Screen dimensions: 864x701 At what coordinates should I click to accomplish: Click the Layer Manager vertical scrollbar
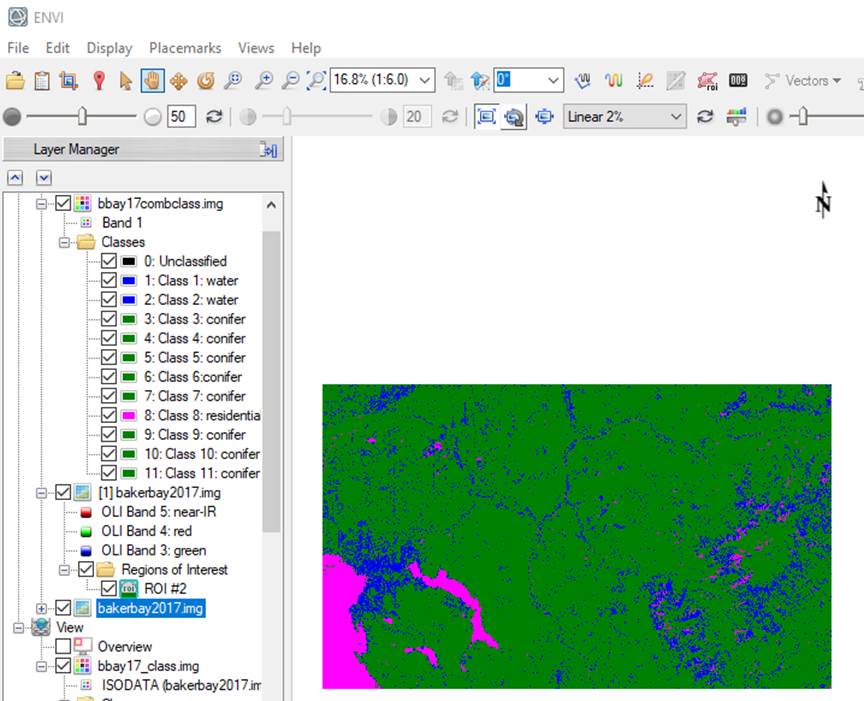(x=271, y=380)
